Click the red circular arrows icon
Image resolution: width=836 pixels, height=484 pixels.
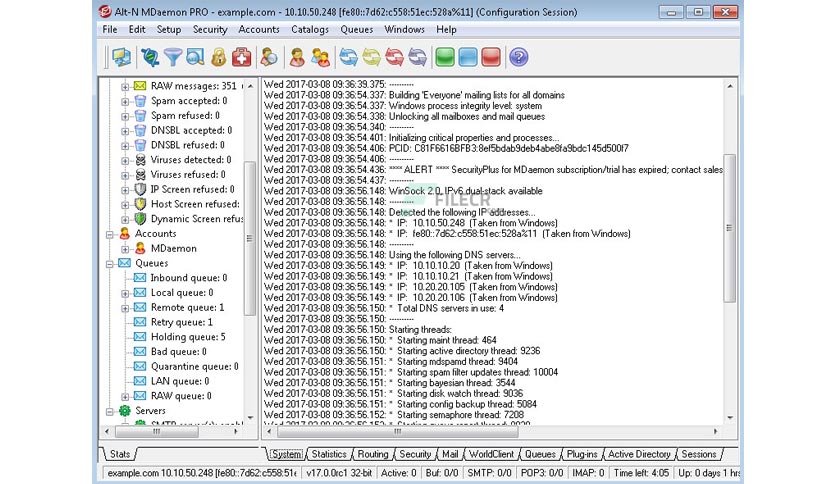(395, 57)
